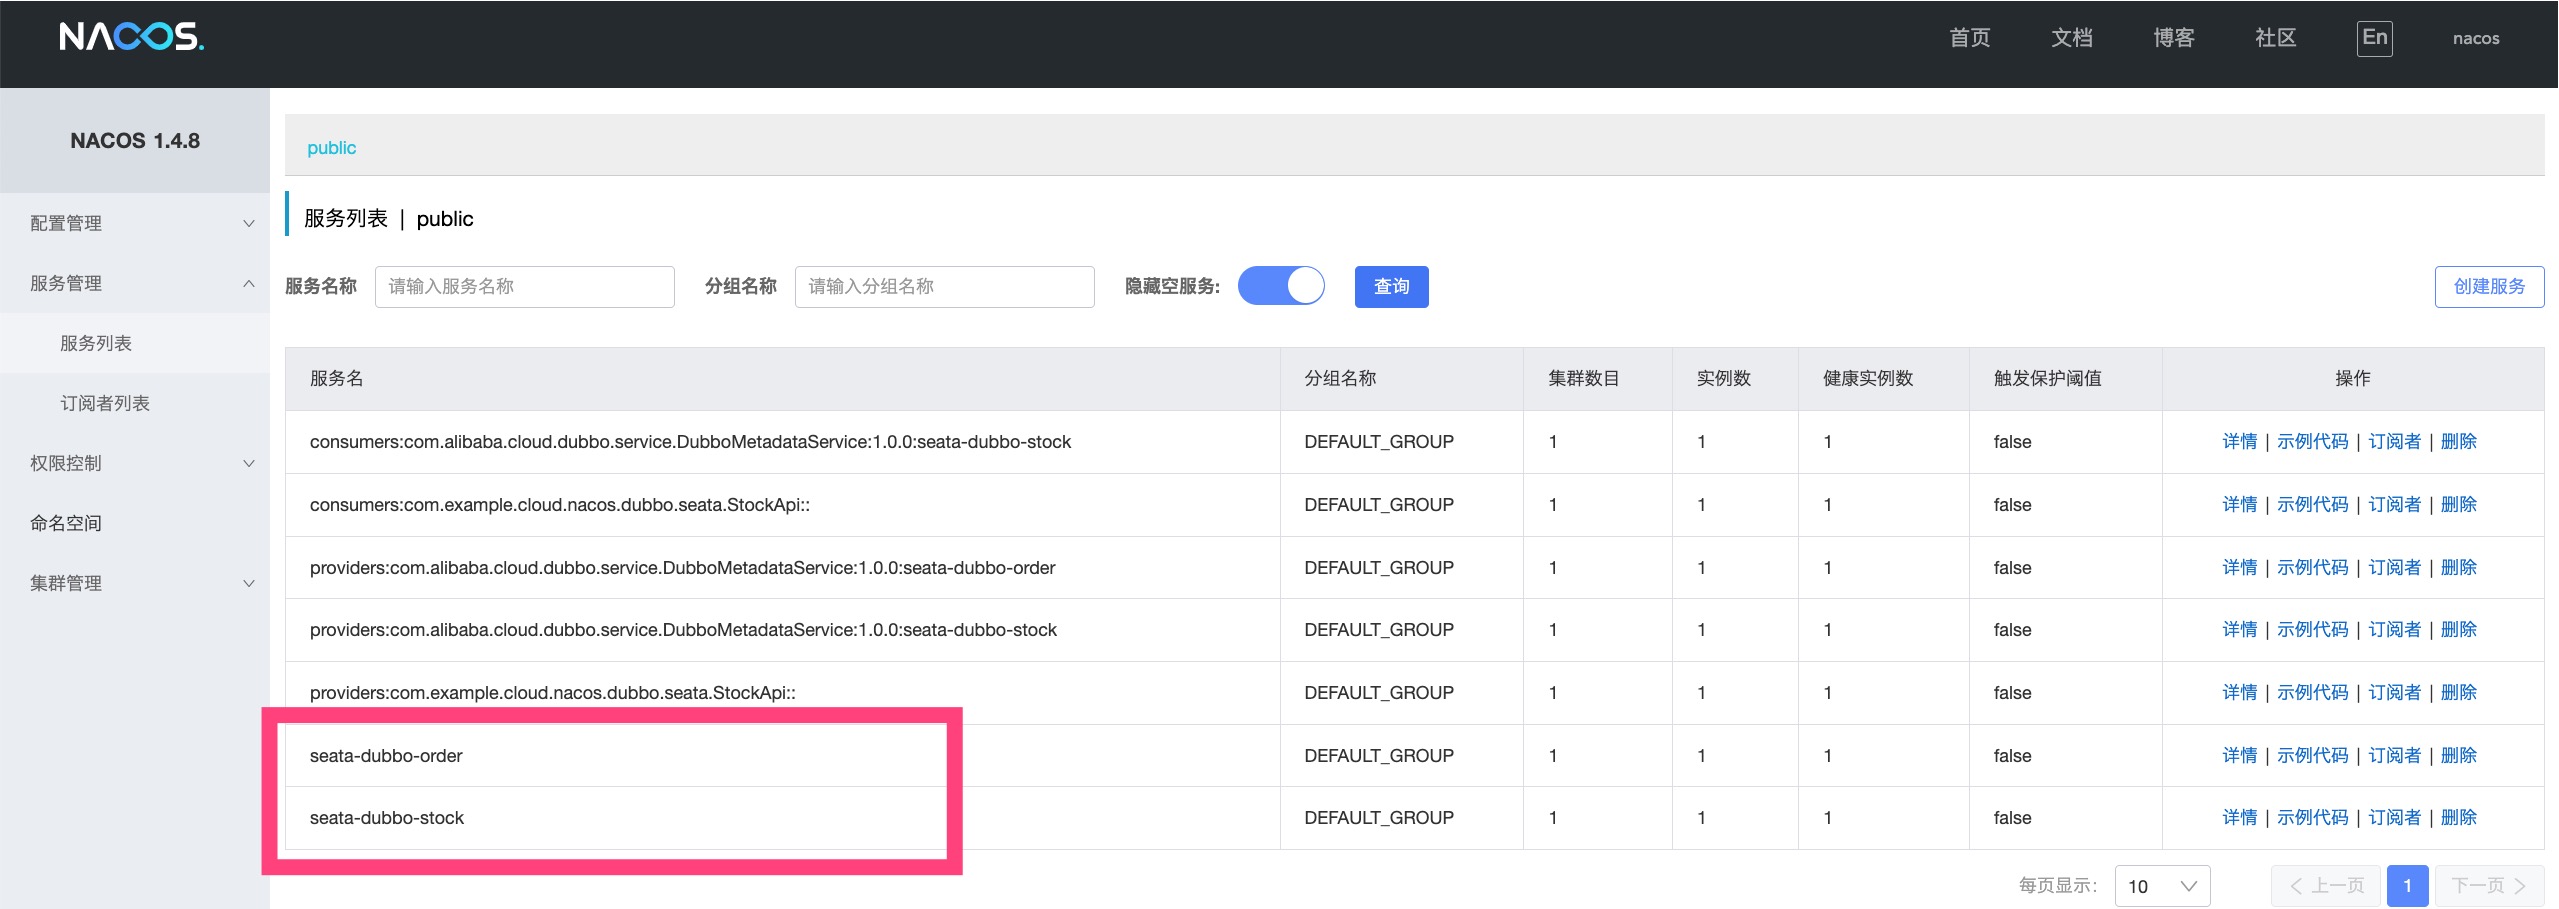Select page 1 in pagination
2559x909 pixels.
(x=2407, y=886)
